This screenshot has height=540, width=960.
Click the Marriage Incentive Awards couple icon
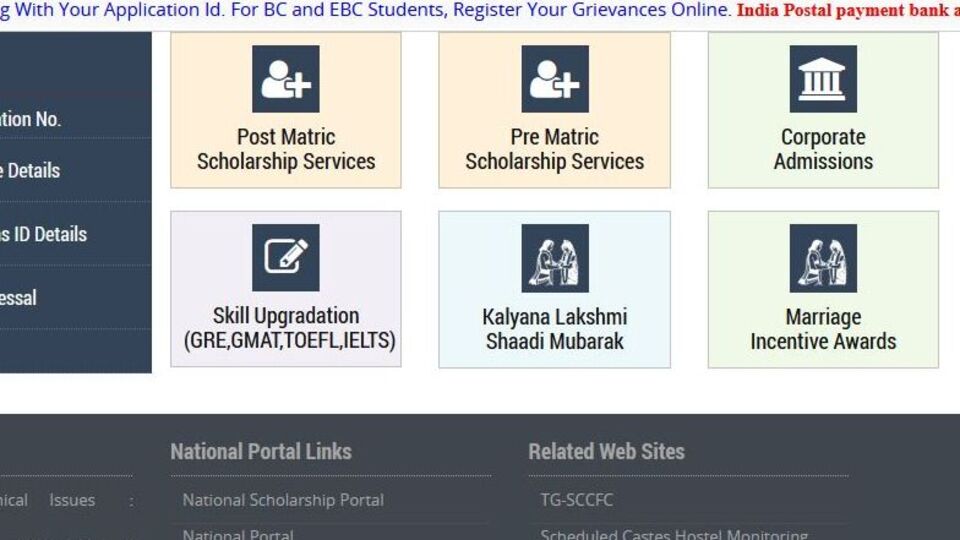click(823, 258)
